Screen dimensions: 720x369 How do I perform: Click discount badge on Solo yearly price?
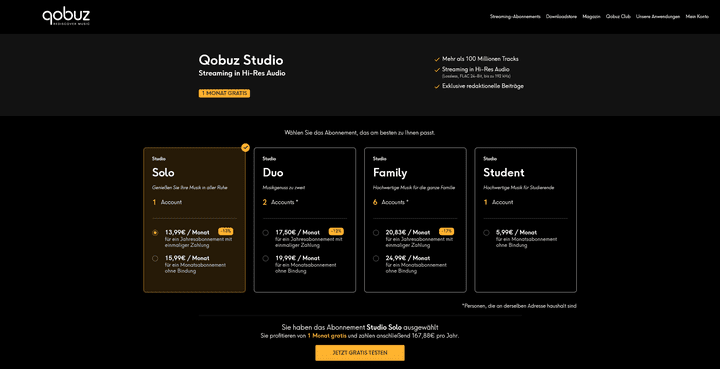[225, 231]
